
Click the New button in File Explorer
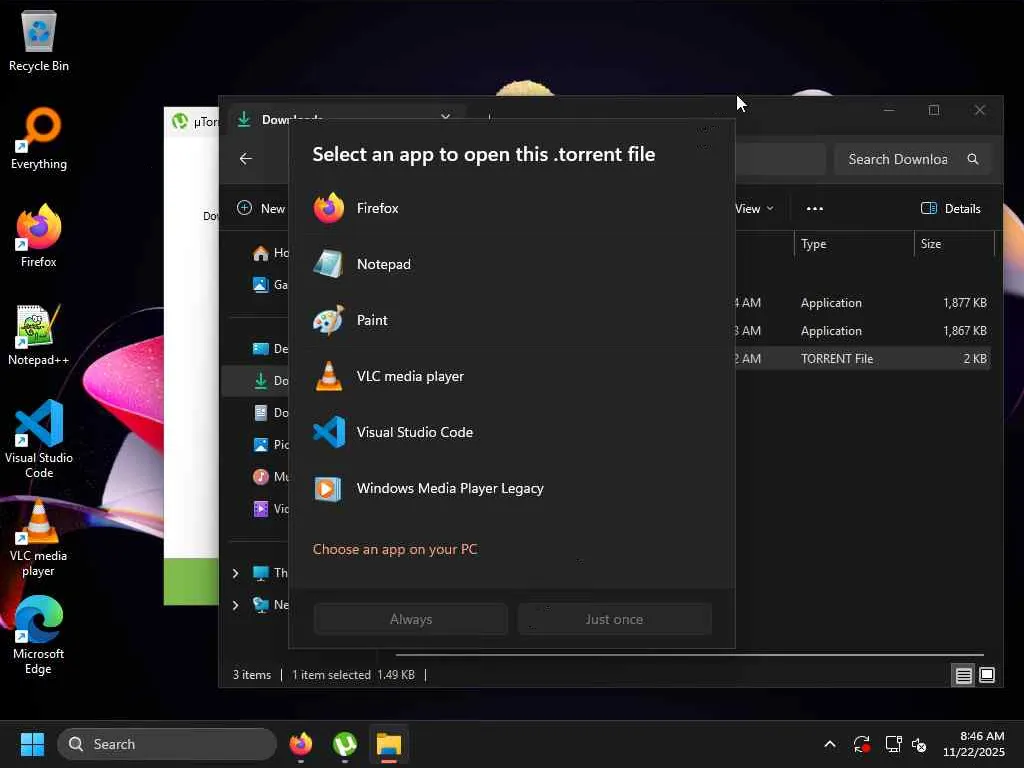pos(261,208)
